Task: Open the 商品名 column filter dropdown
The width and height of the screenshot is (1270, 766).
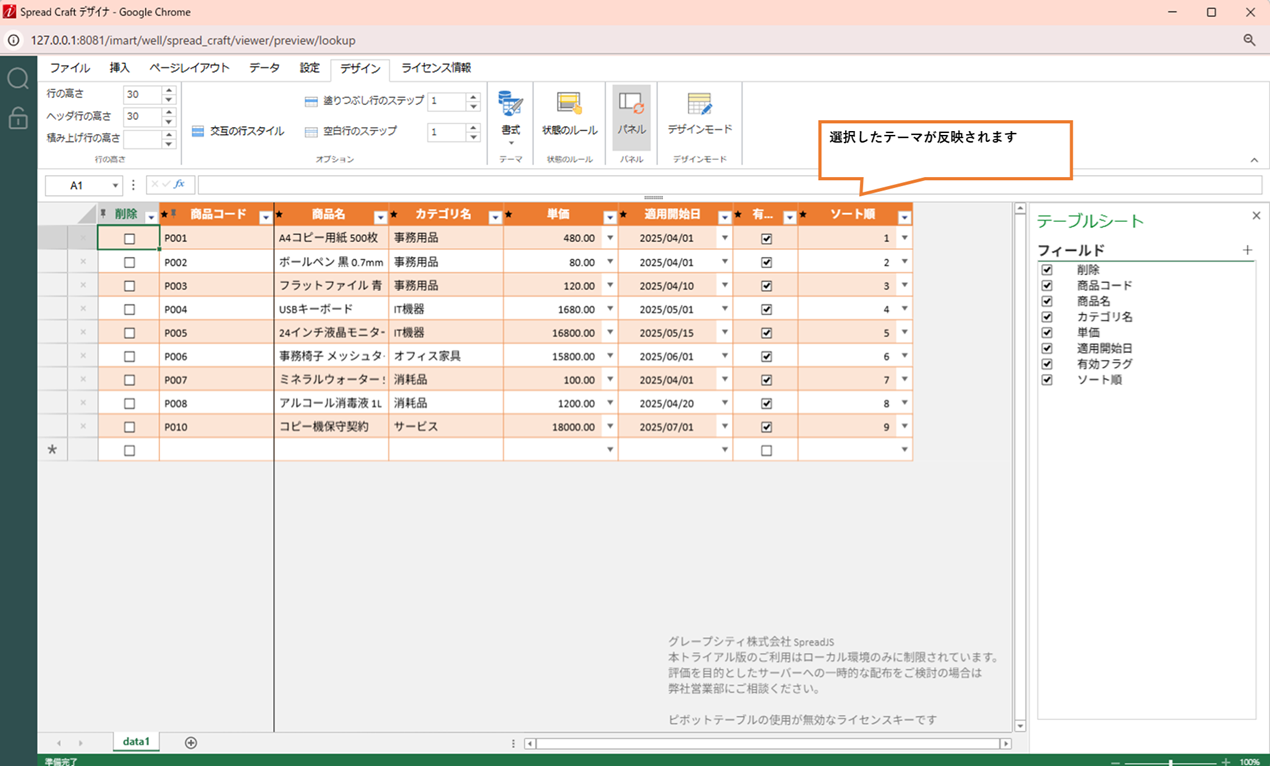Action: [380, 217]
